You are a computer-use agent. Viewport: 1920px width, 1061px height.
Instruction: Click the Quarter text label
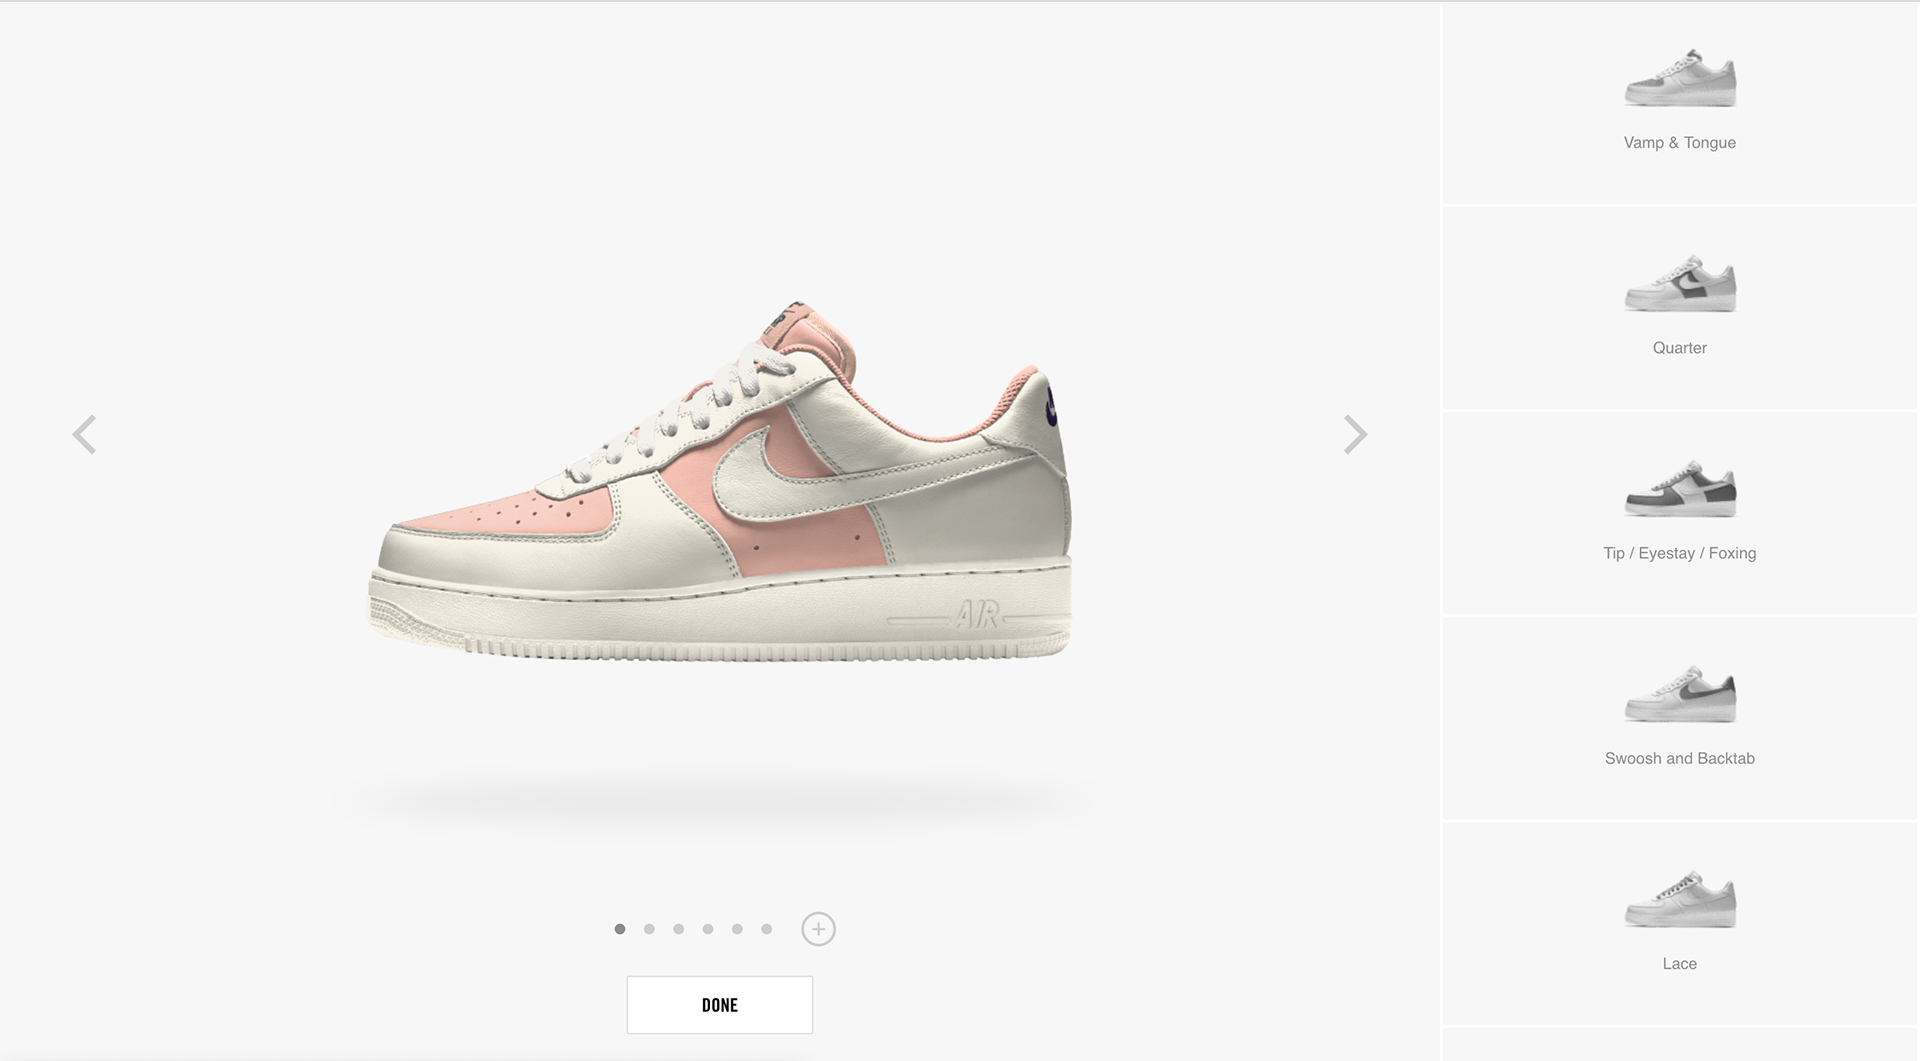click(1680, 348)
